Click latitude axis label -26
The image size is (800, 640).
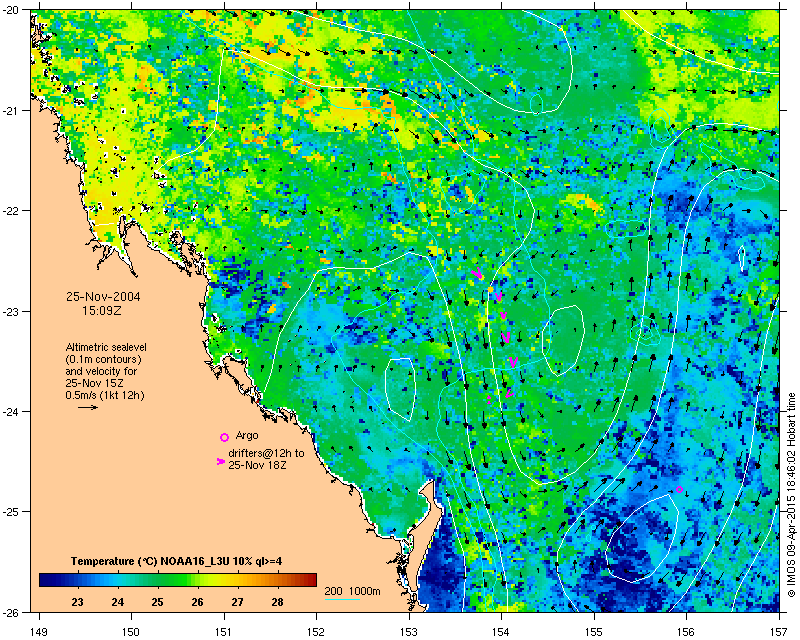[11, 612]
